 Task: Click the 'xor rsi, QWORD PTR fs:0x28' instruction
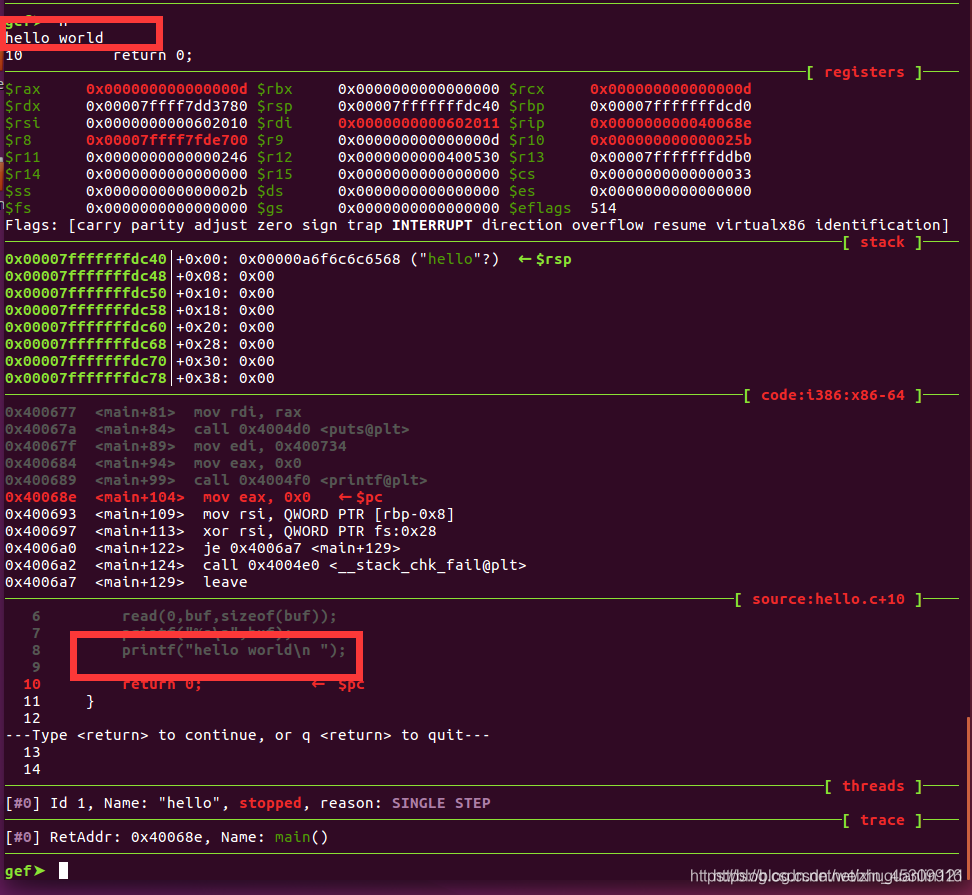coord(319,531)
